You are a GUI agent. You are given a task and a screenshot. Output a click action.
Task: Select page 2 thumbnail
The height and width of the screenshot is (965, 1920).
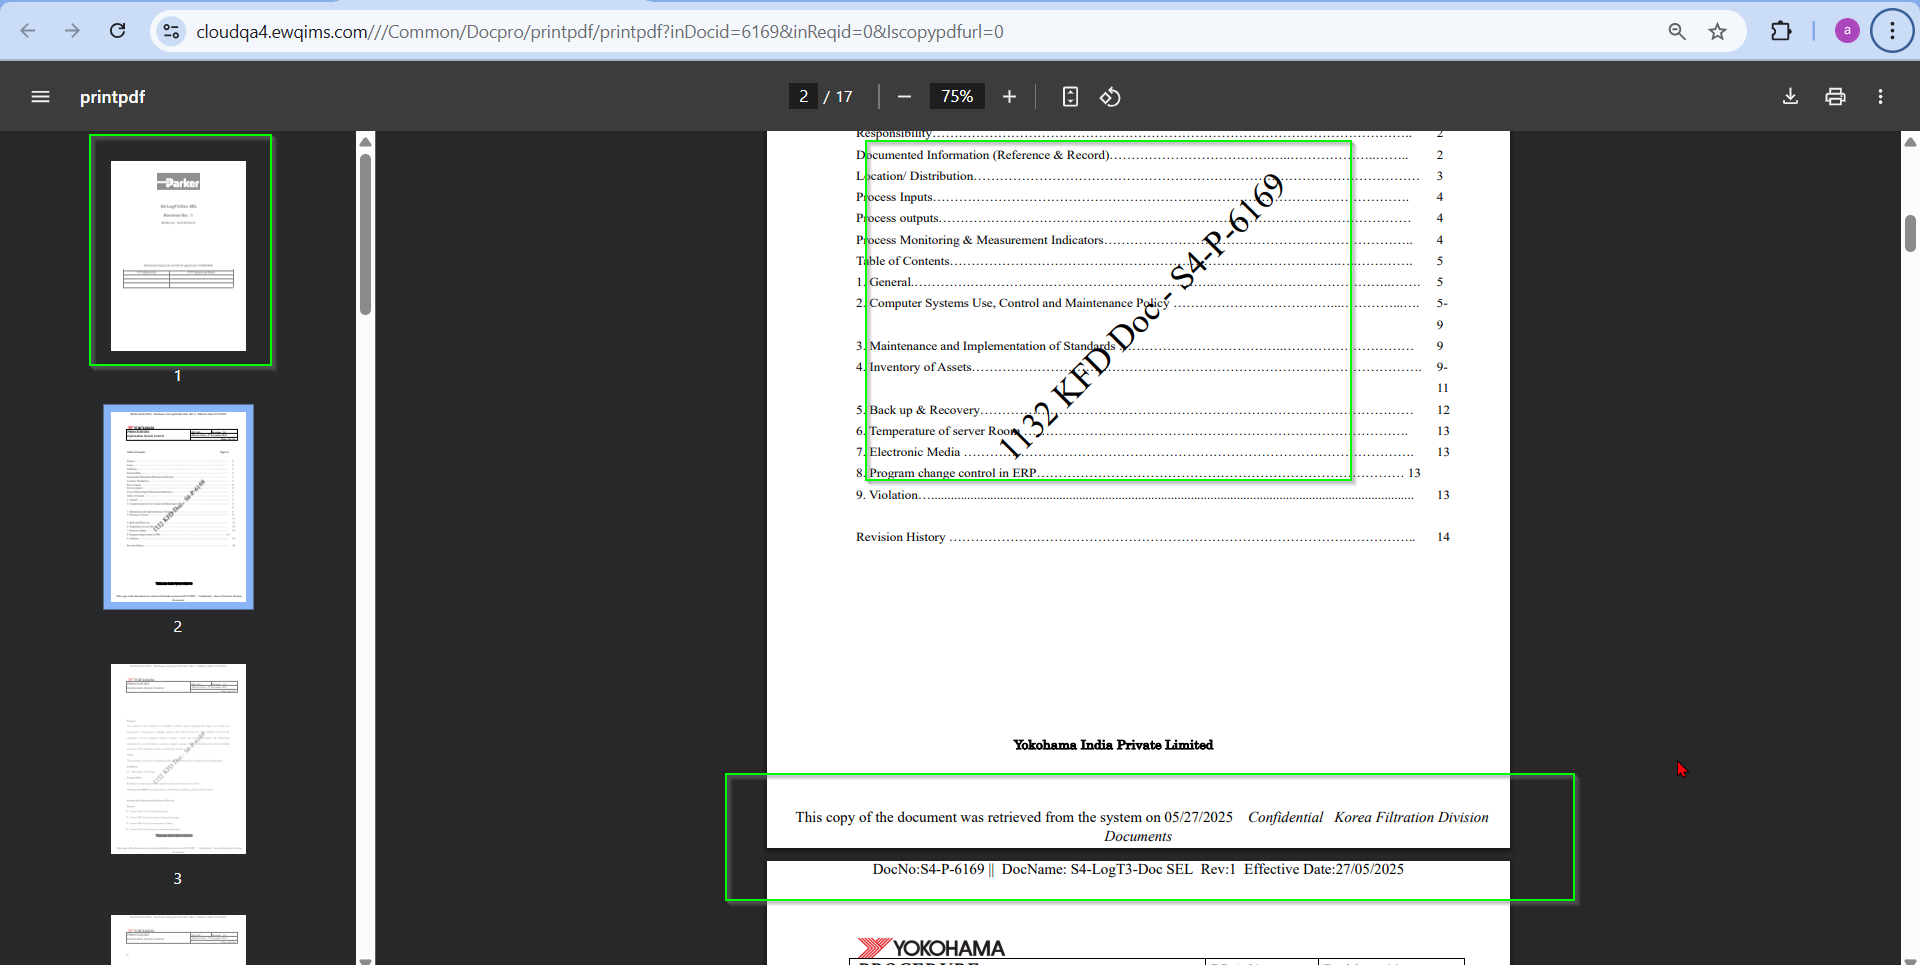pos(178,507)
